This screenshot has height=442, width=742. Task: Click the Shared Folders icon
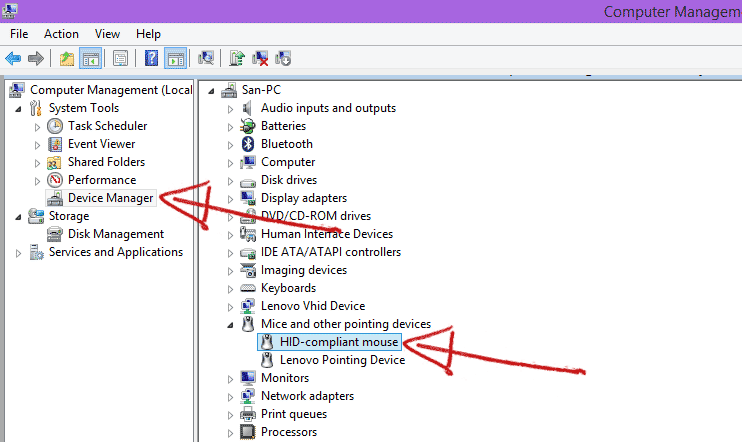pos(54,162)
